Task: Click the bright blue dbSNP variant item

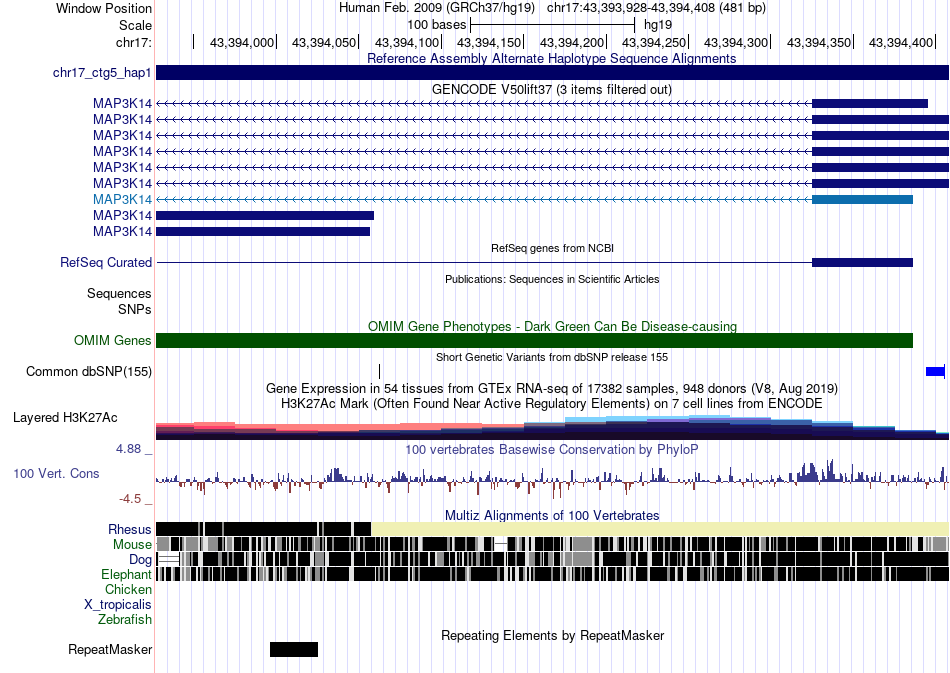Action: tap(935, 371)
